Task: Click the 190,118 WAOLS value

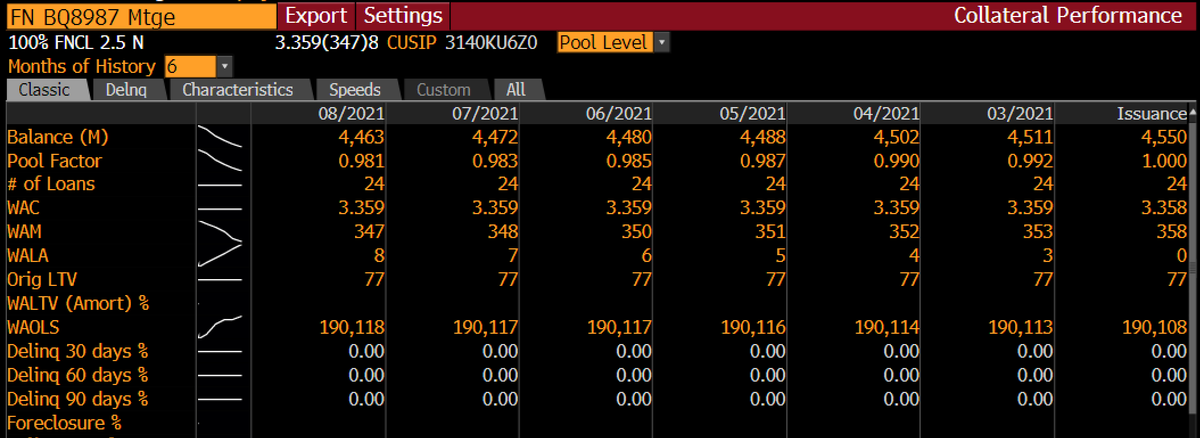Action: [352, 327]
